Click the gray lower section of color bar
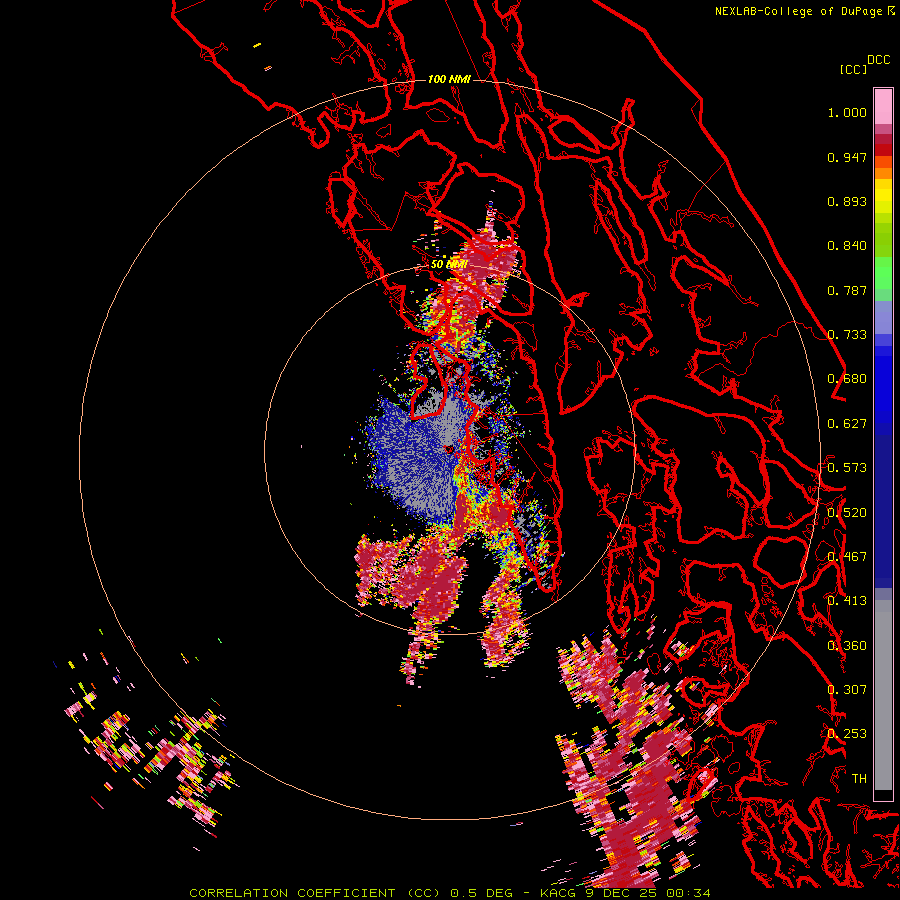Image resolution: width=900 pixels, height=900 pixels. [883, 695]
